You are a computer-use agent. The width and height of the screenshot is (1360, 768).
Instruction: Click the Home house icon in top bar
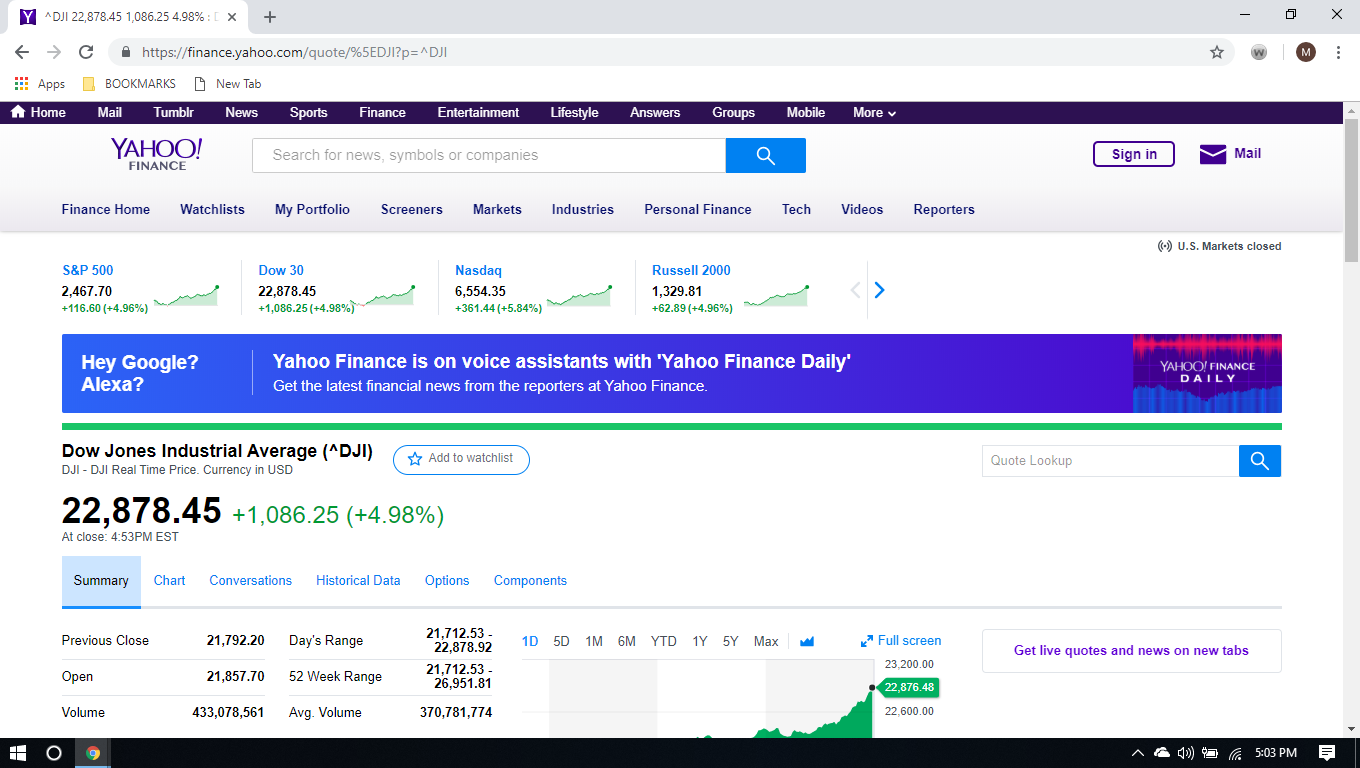[x=18, y=112]
